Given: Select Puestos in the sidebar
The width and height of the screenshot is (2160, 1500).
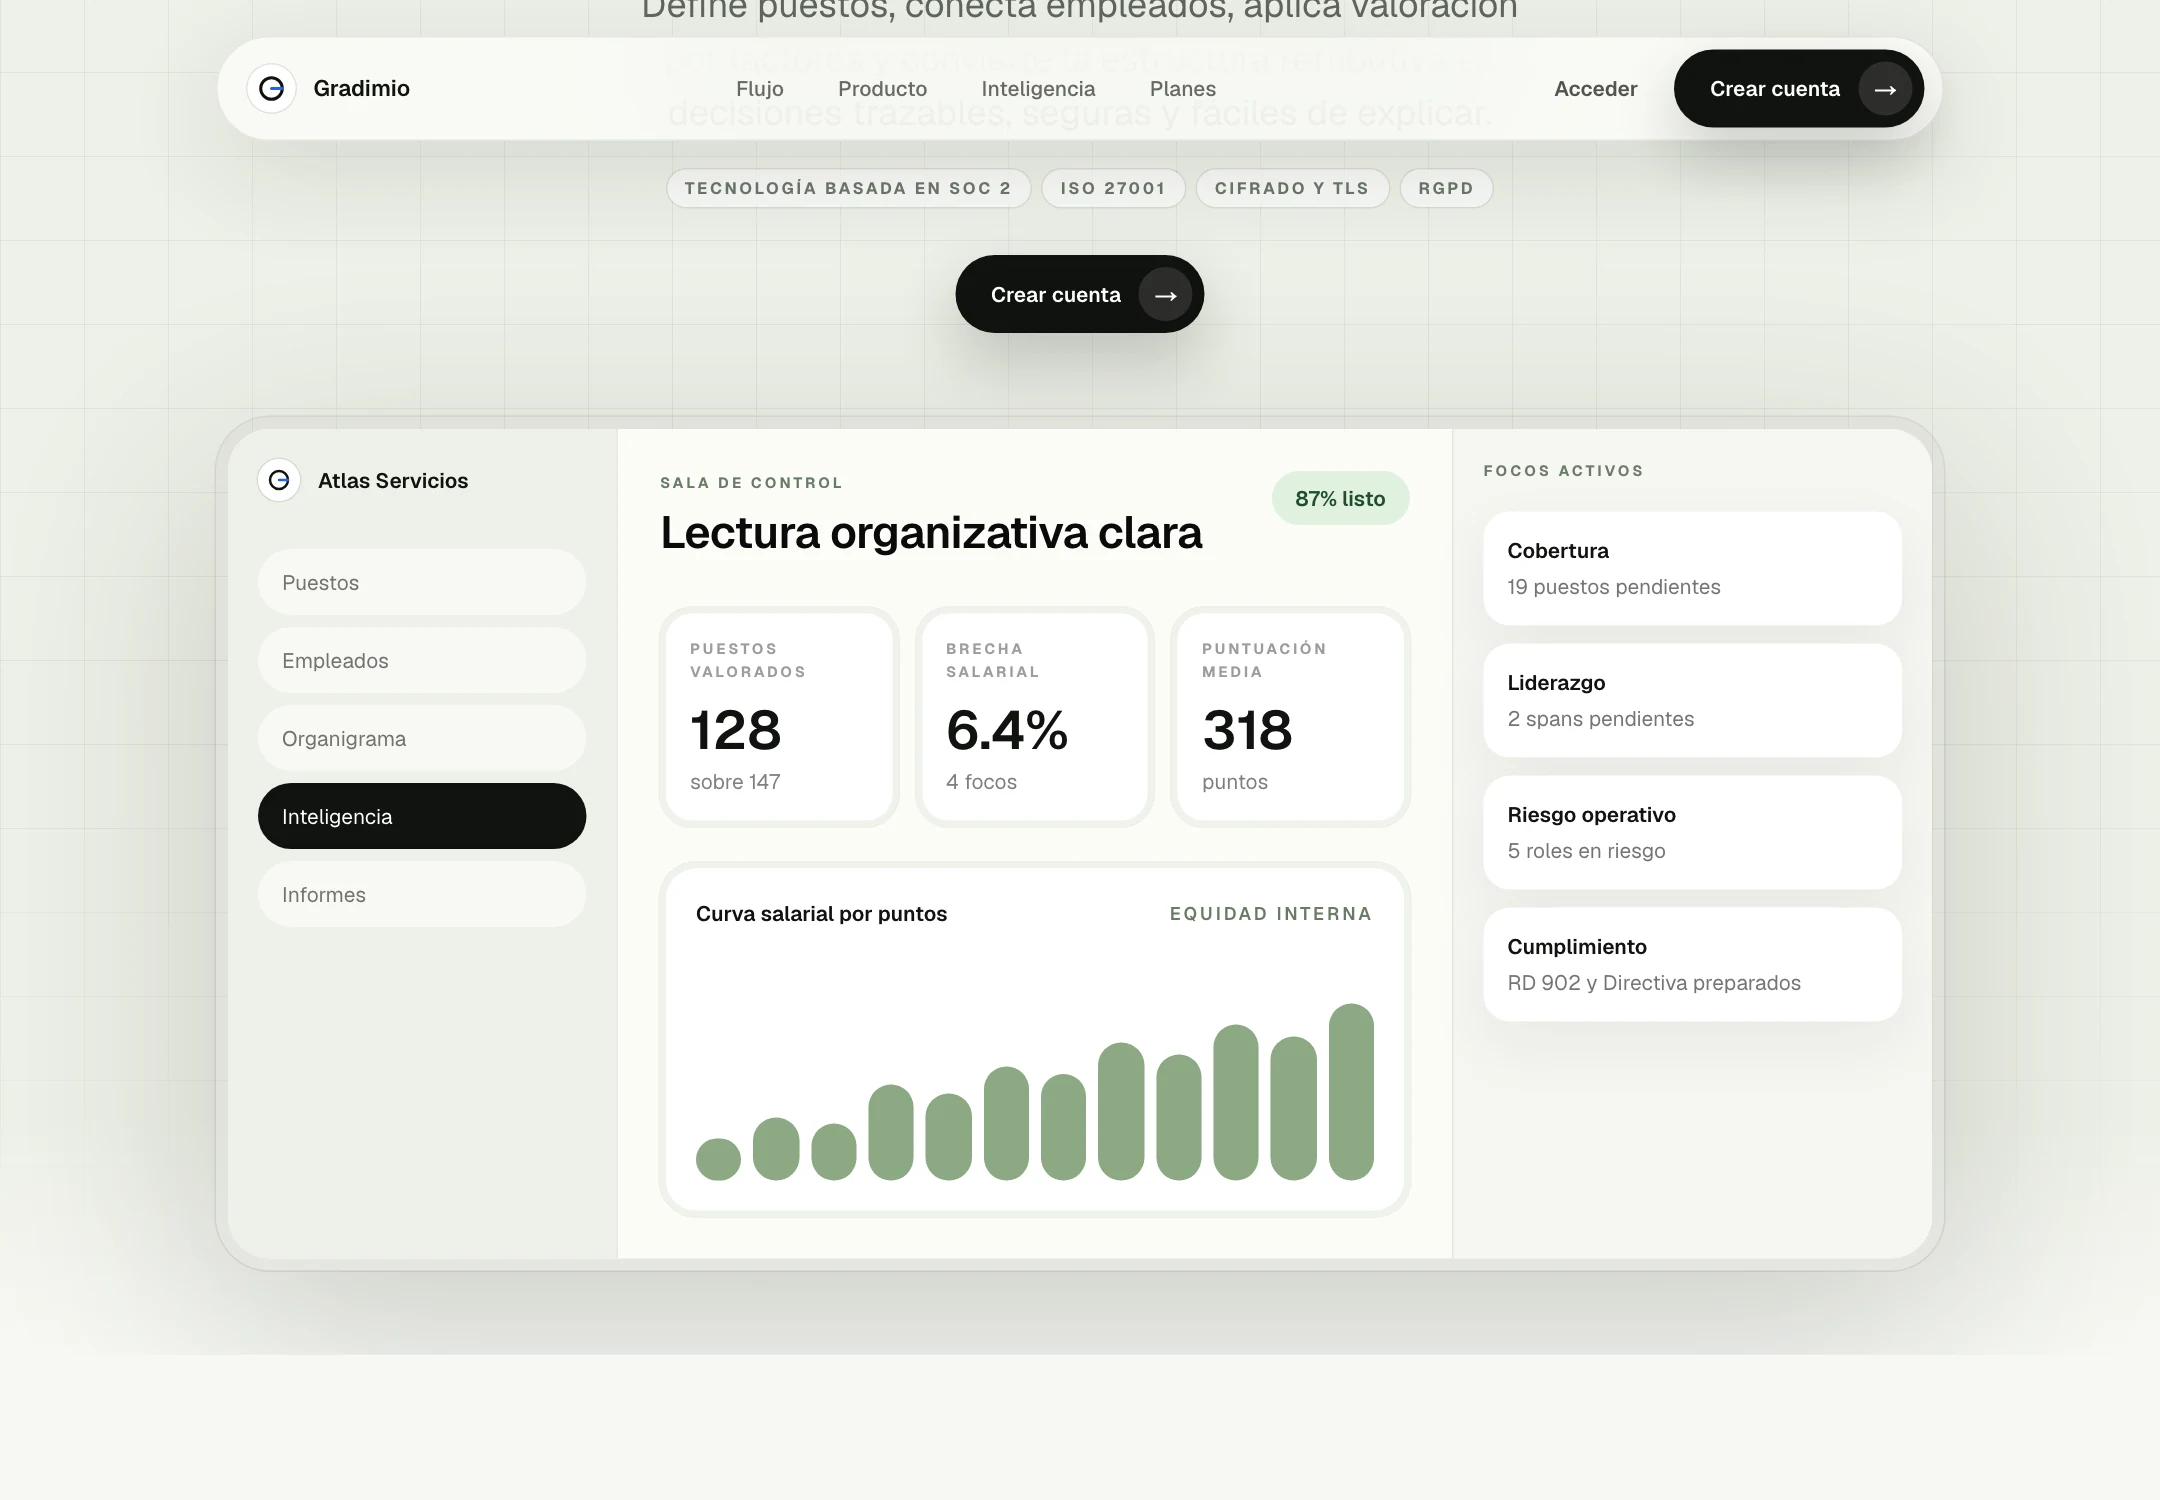Looking at the screenshot, I should point(422,582).
